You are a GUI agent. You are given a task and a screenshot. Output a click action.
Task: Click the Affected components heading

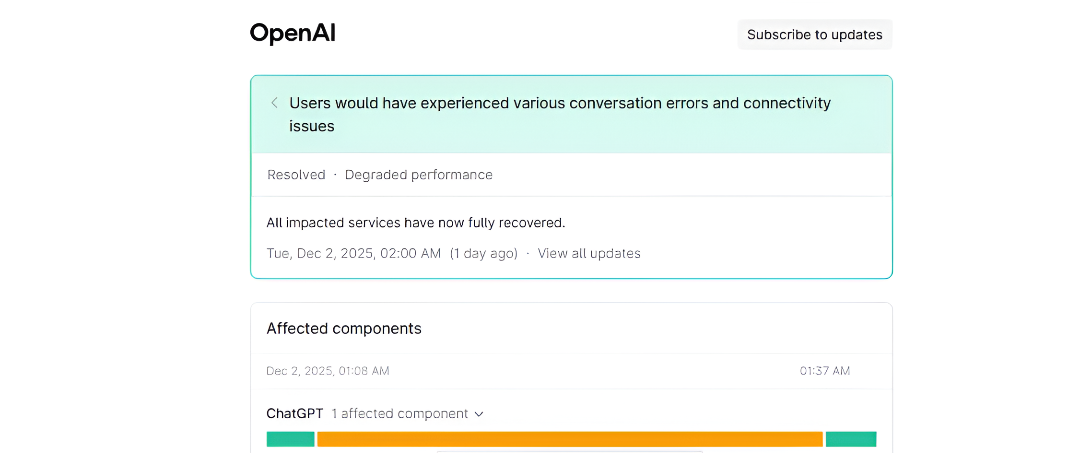click(344, 328)
